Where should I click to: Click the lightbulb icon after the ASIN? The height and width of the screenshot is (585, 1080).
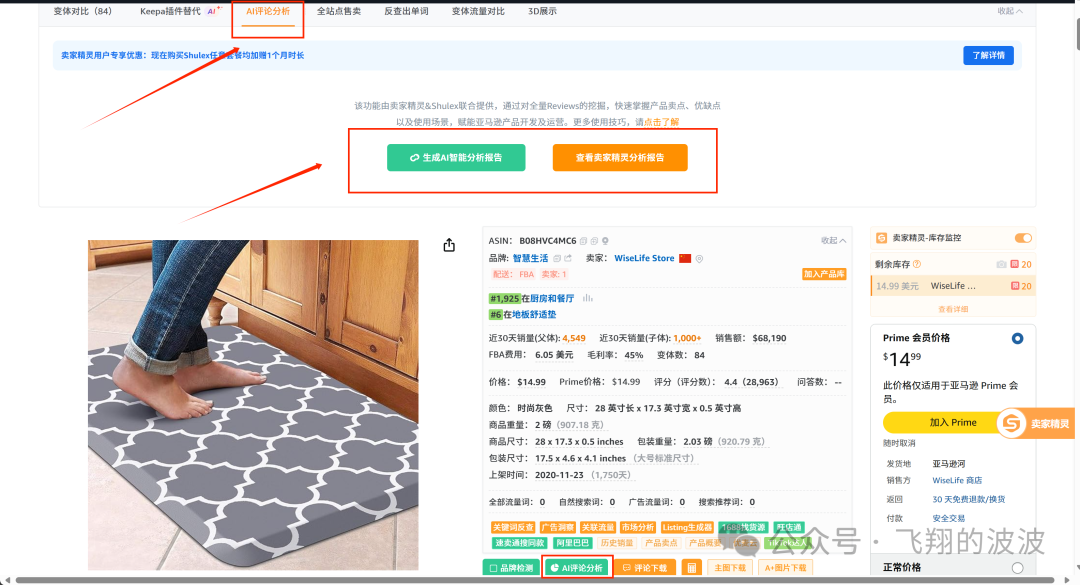(605, 241)
